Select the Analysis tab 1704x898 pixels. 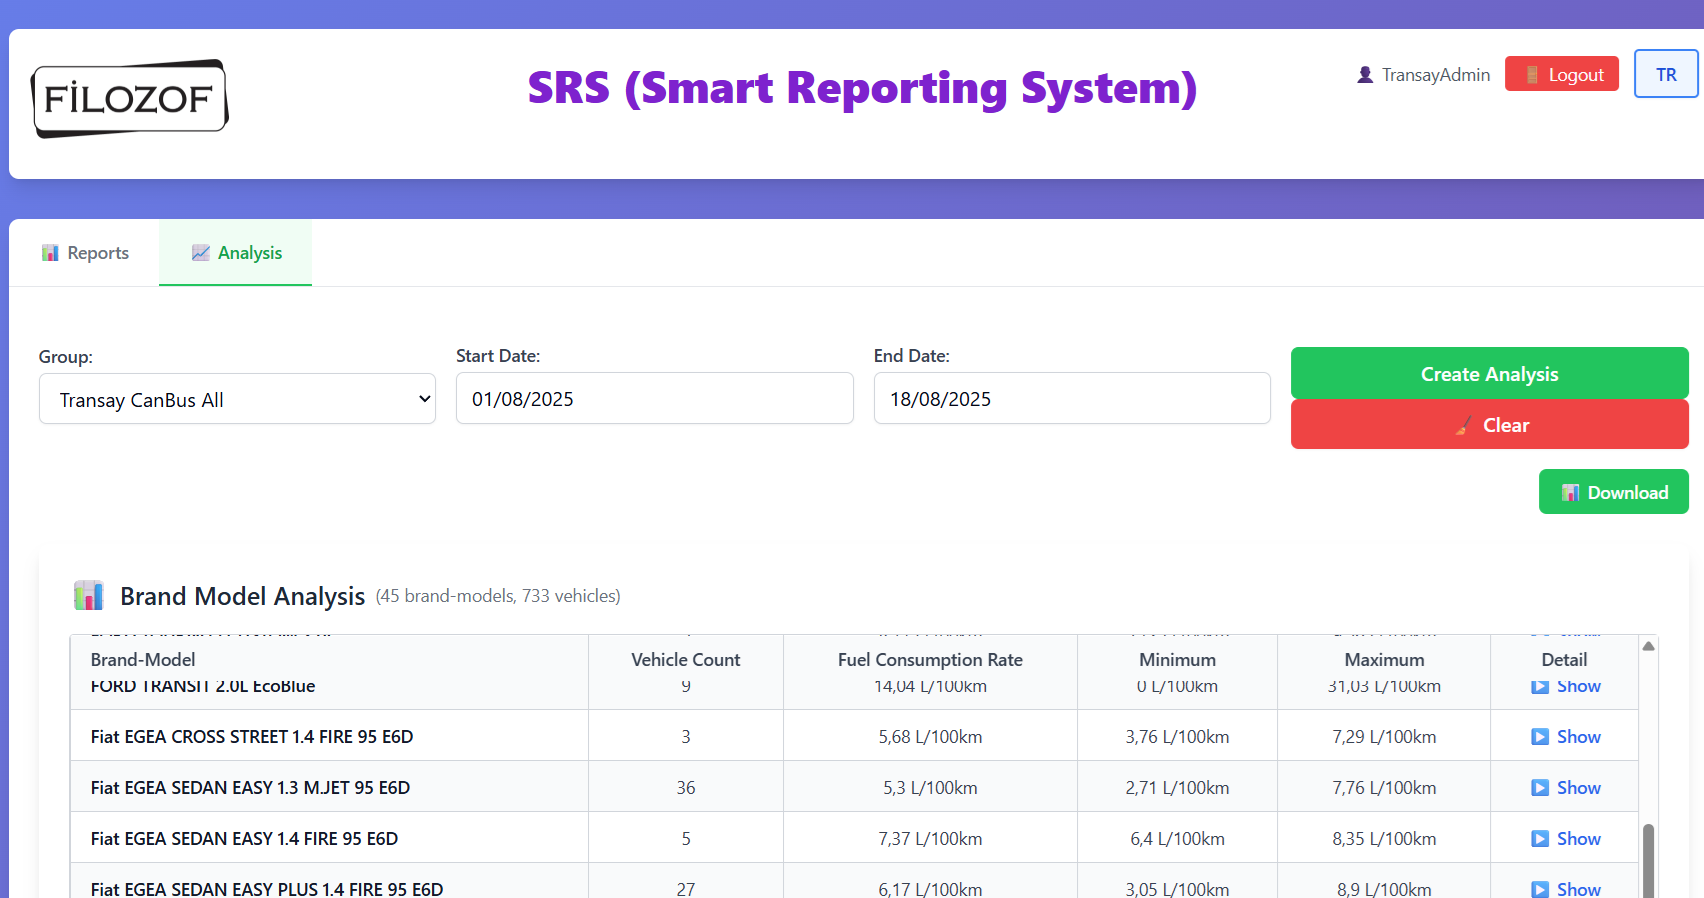(x=236, y=253)
